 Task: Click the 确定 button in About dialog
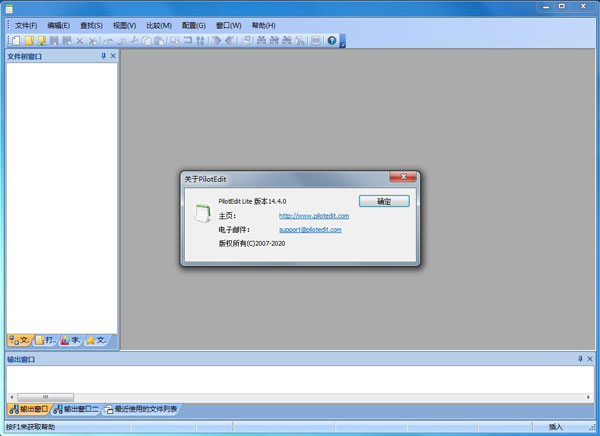[x=384, y=201]
